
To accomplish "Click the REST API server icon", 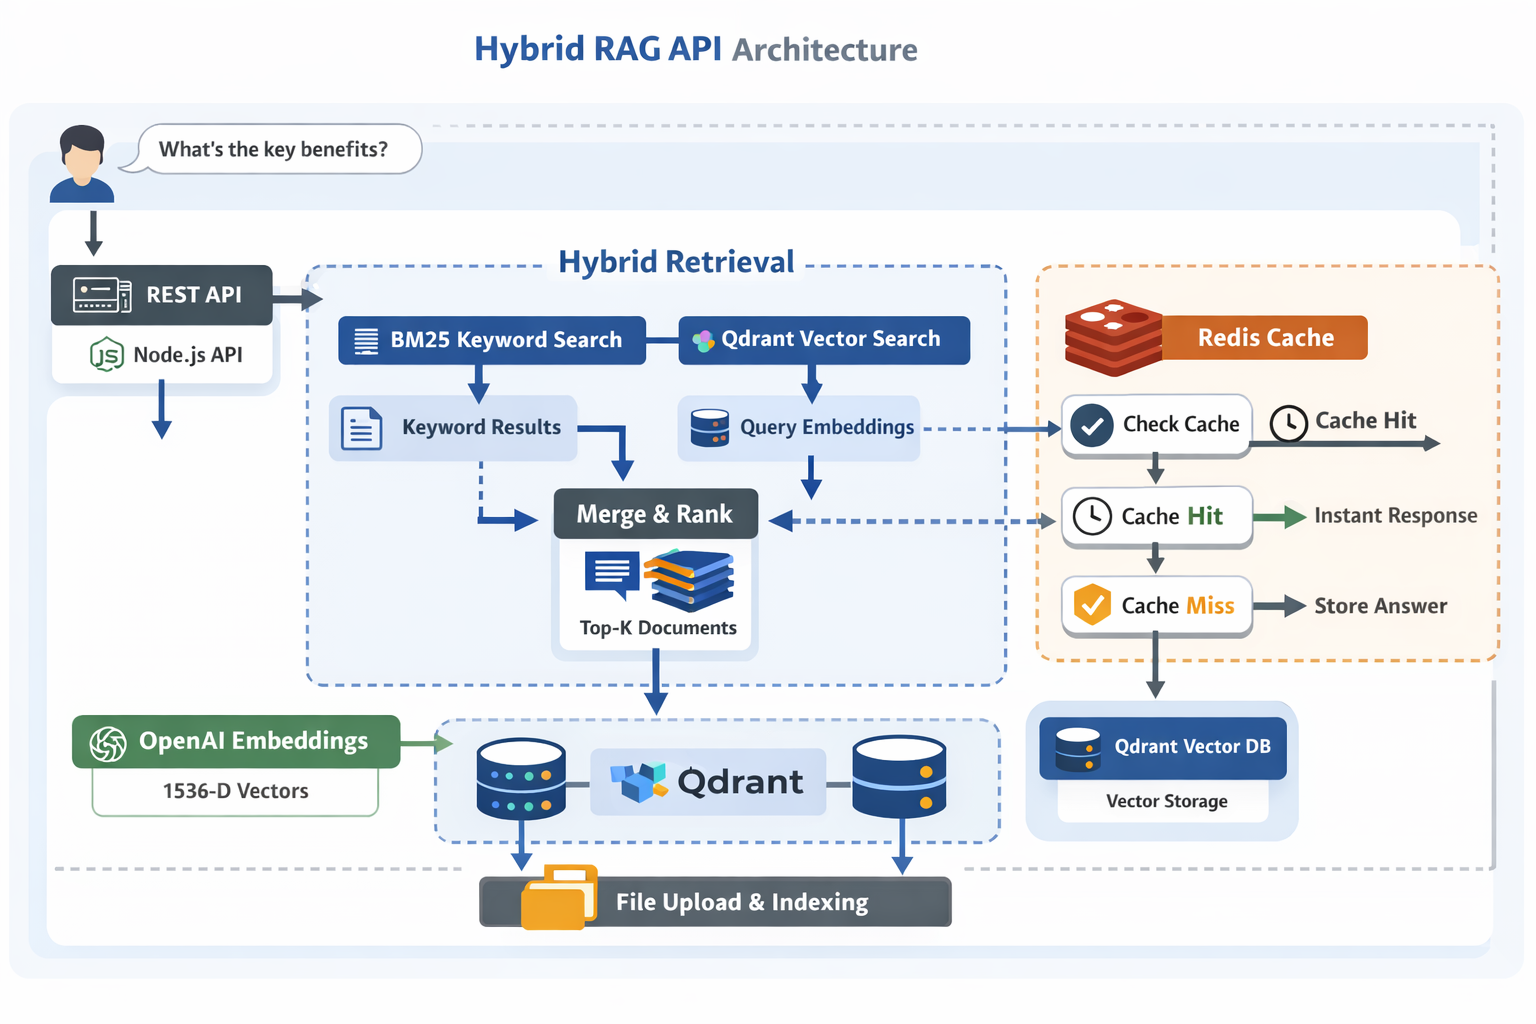I will point(102,295).
